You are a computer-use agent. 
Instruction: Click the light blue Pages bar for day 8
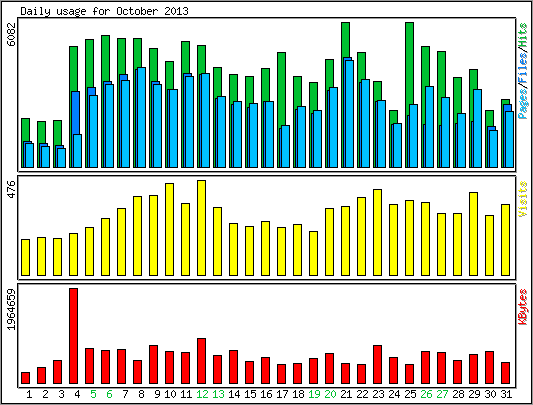[141, 118]
